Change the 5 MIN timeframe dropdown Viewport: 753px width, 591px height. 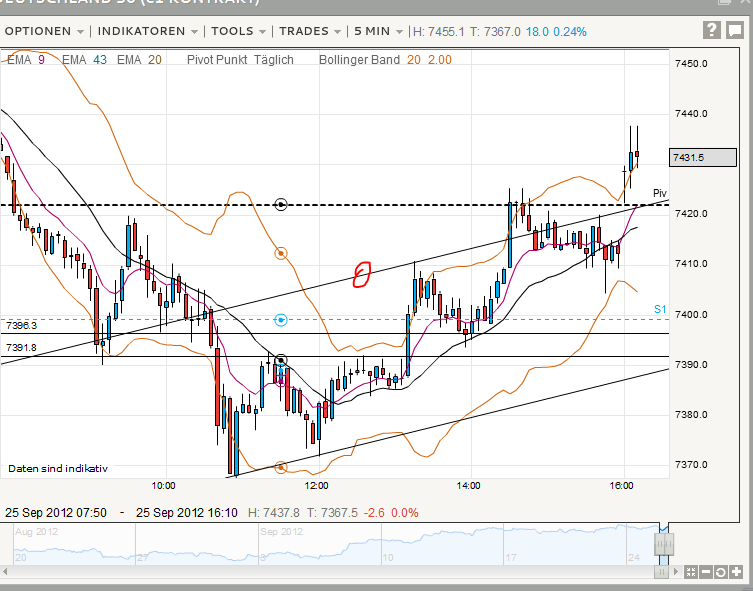click(x=378, y=31)
